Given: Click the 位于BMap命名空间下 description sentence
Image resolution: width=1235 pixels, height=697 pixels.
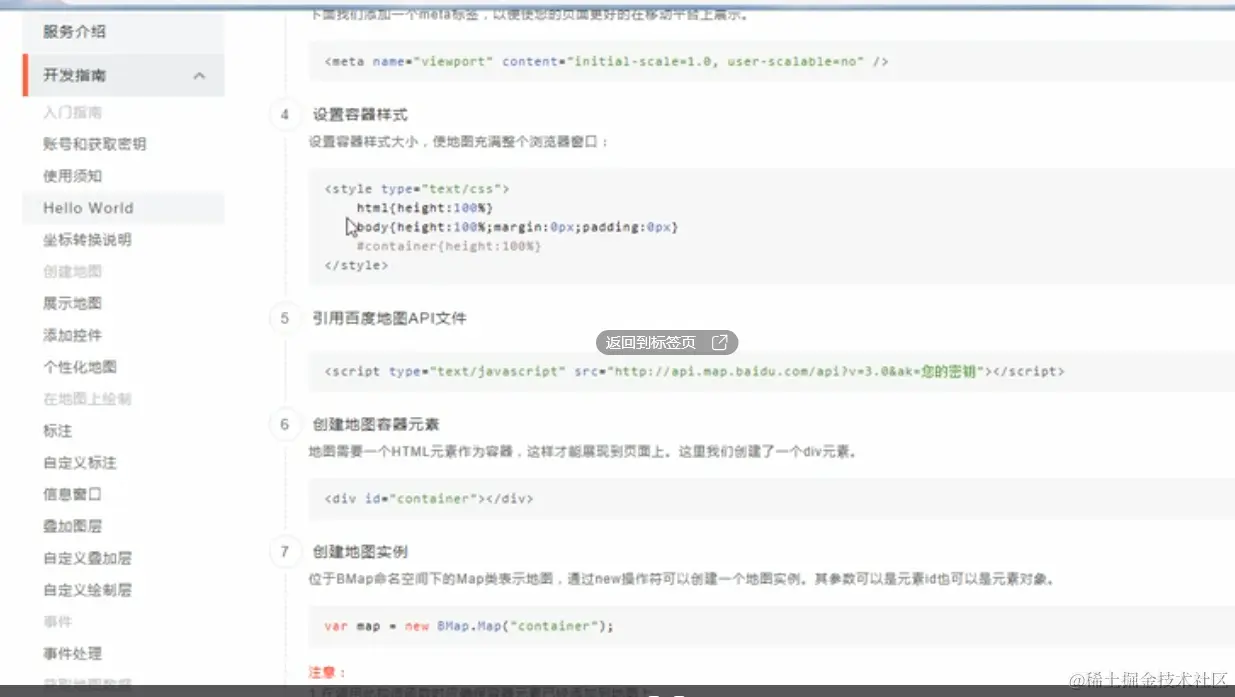Looking at the screenshot, I should [681, 579].
